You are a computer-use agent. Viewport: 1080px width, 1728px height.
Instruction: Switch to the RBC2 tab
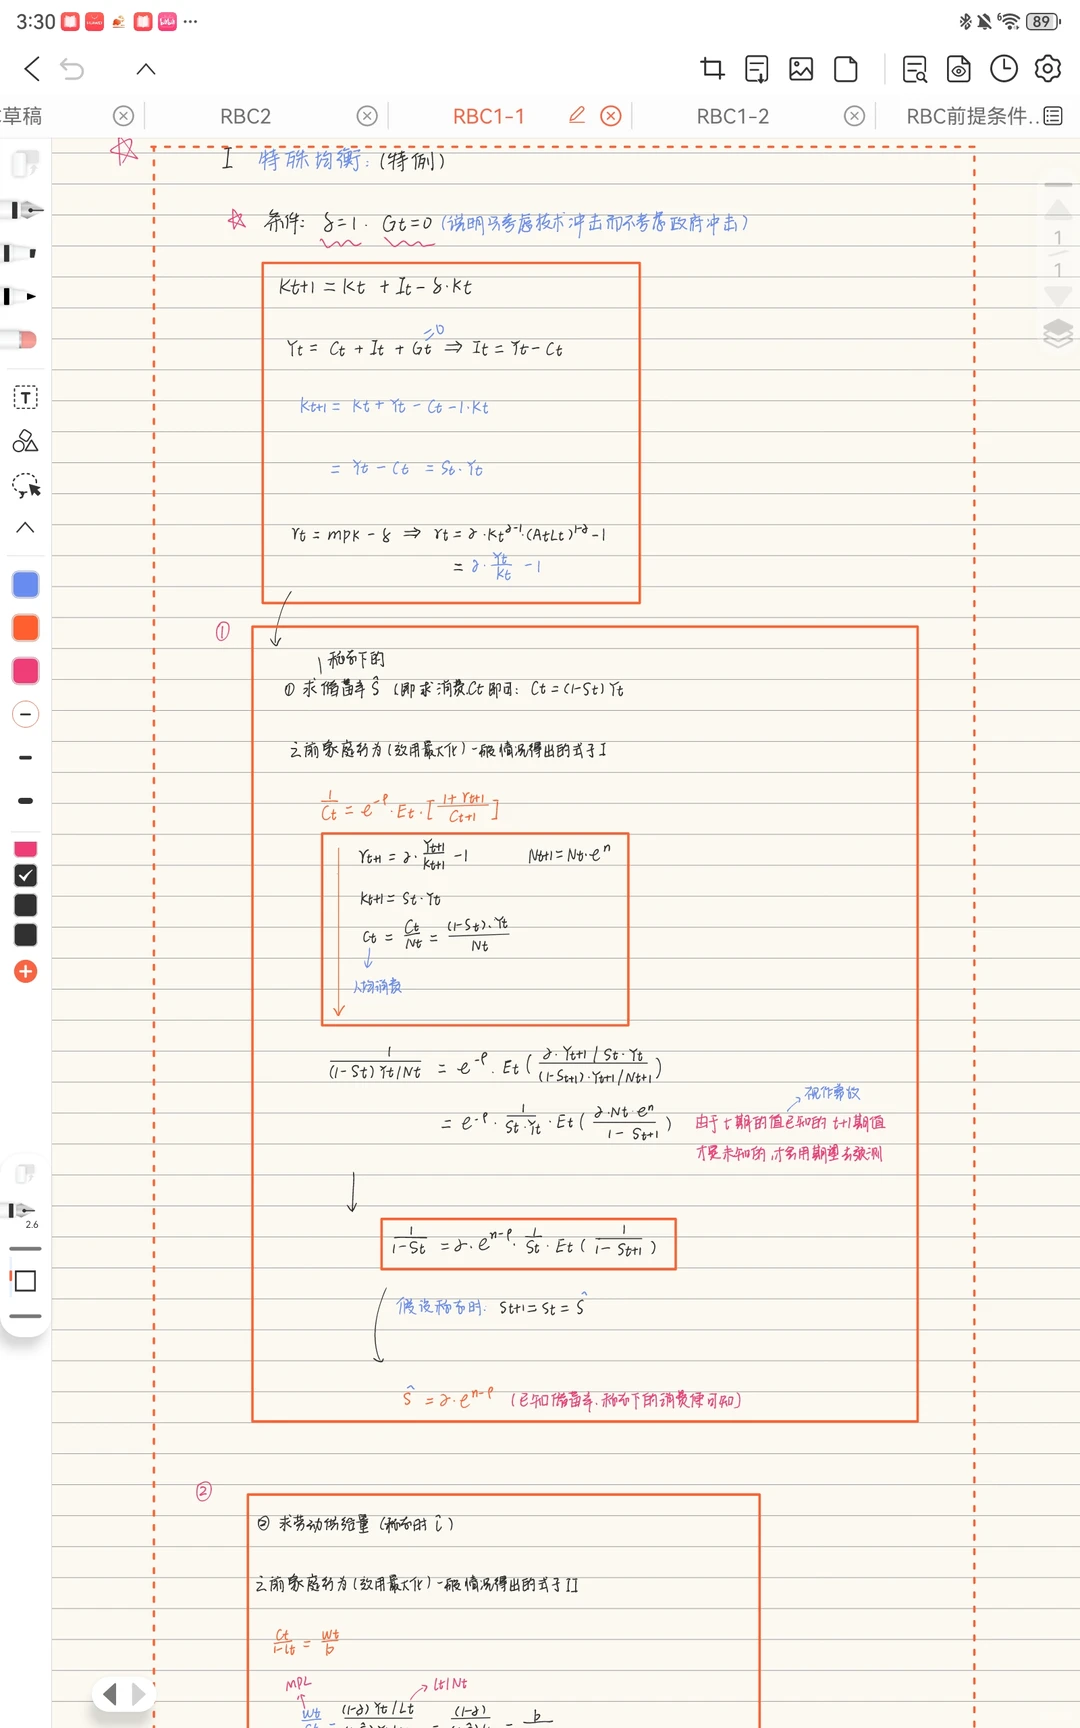[246, 116]
